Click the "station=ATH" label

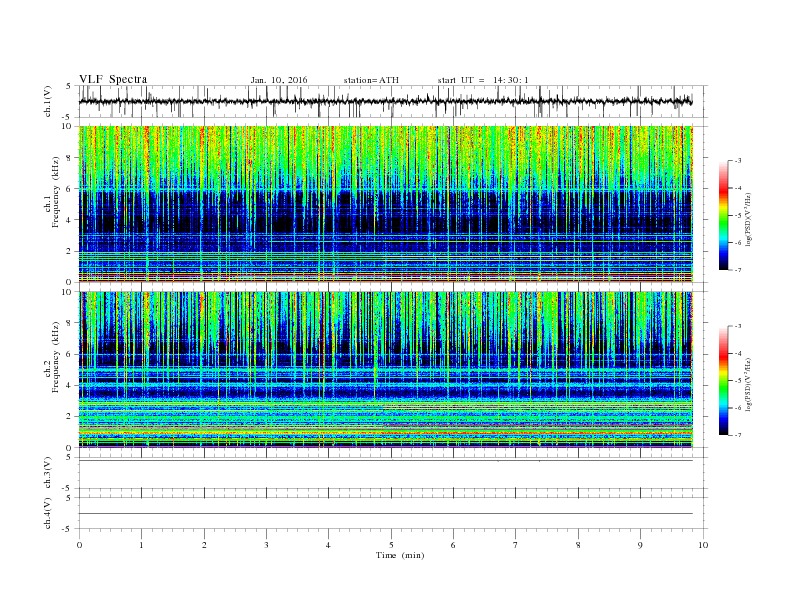tap(371, 80)
